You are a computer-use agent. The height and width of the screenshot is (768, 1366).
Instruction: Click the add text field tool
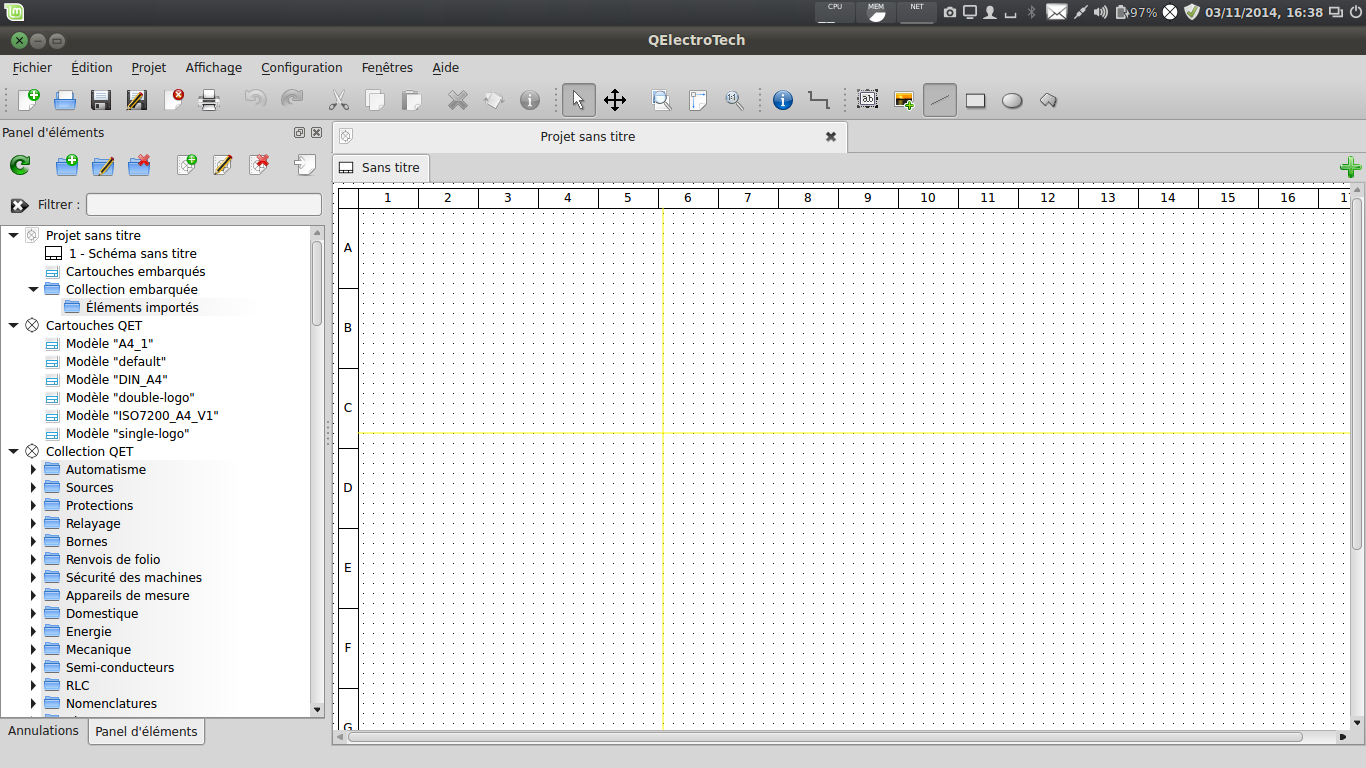(x=867, y=100)
